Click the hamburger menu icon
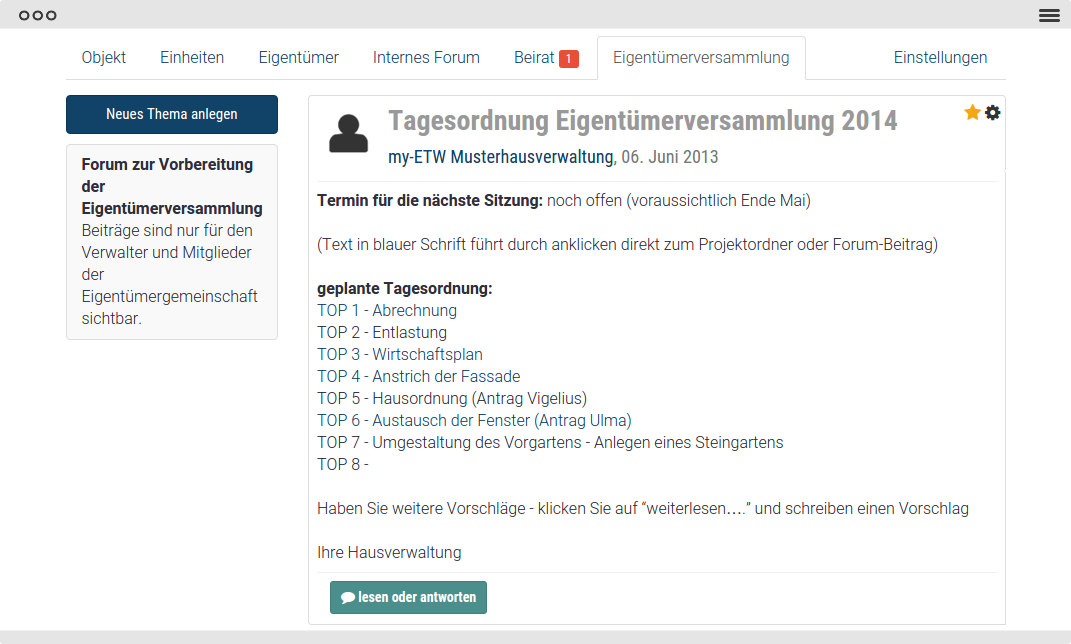1071x644 pixels. 1049,15
